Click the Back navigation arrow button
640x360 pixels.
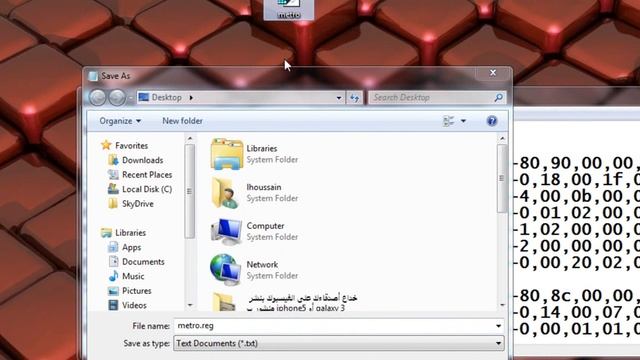(x=98, y=98)
